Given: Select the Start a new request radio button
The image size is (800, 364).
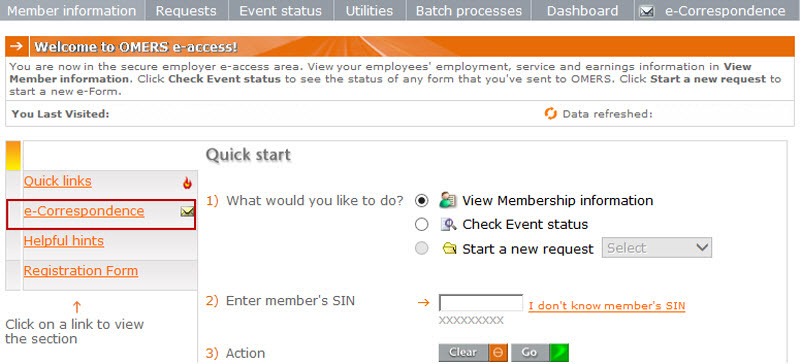Looking at the screenshot, I should pyautogui.click(x=421, y=249).
